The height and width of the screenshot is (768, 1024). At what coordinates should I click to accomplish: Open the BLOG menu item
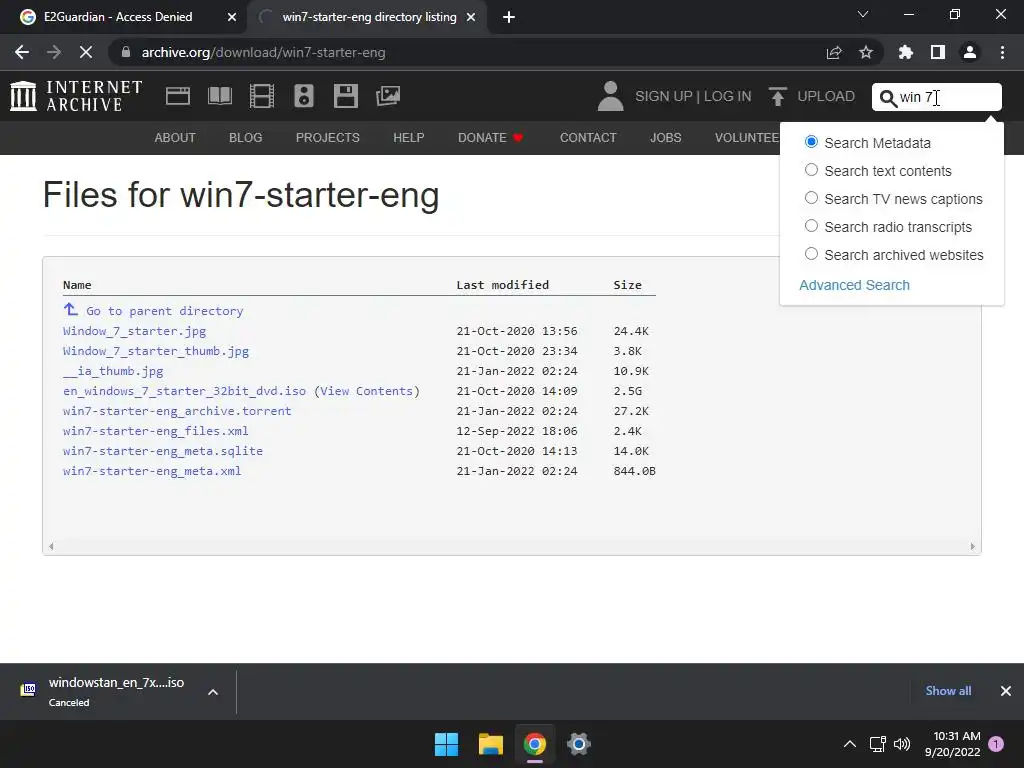(x=246, y=138)
